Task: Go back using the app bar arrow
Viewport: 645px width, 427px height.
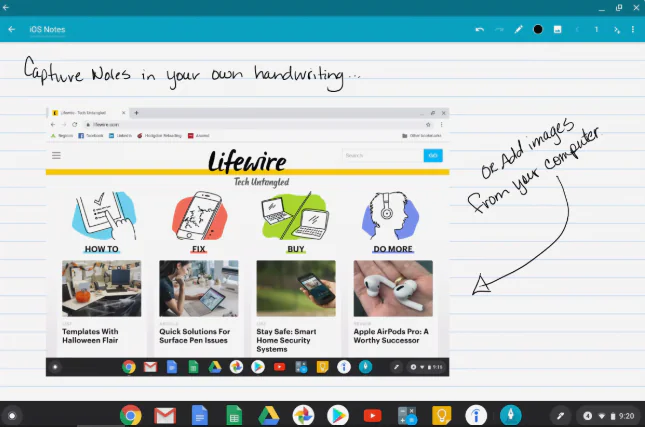Action: tap(12, 29)
